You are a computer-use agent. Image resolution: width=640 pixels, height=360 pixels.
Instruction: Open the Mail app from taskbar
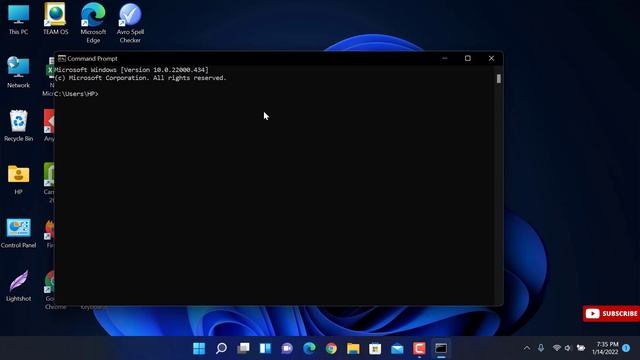[397, 348]
